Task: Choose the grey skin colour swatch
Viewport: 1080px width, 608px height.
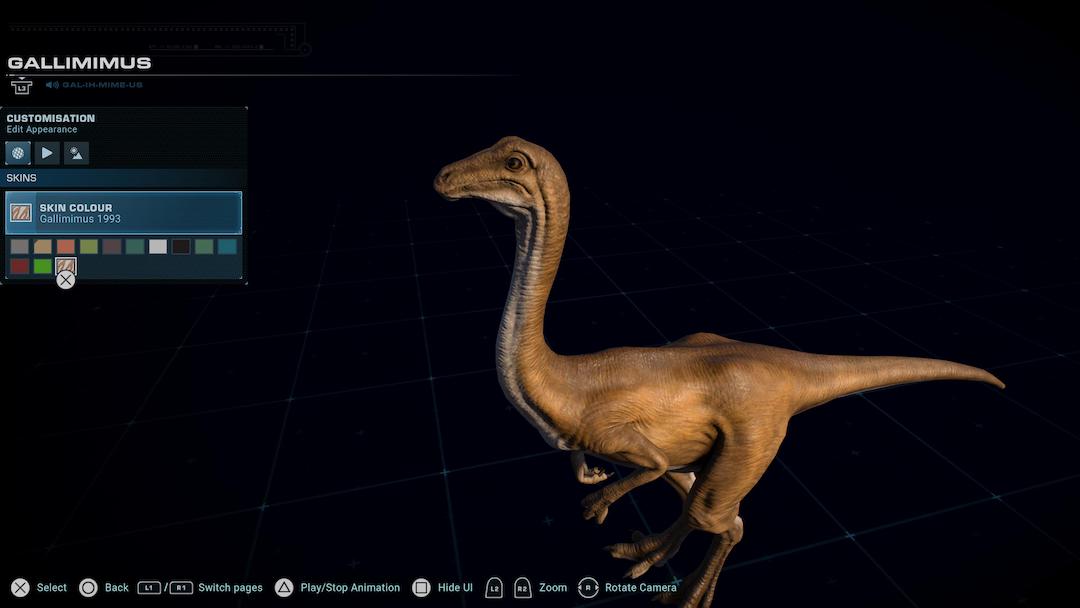Action: point(19,247)
